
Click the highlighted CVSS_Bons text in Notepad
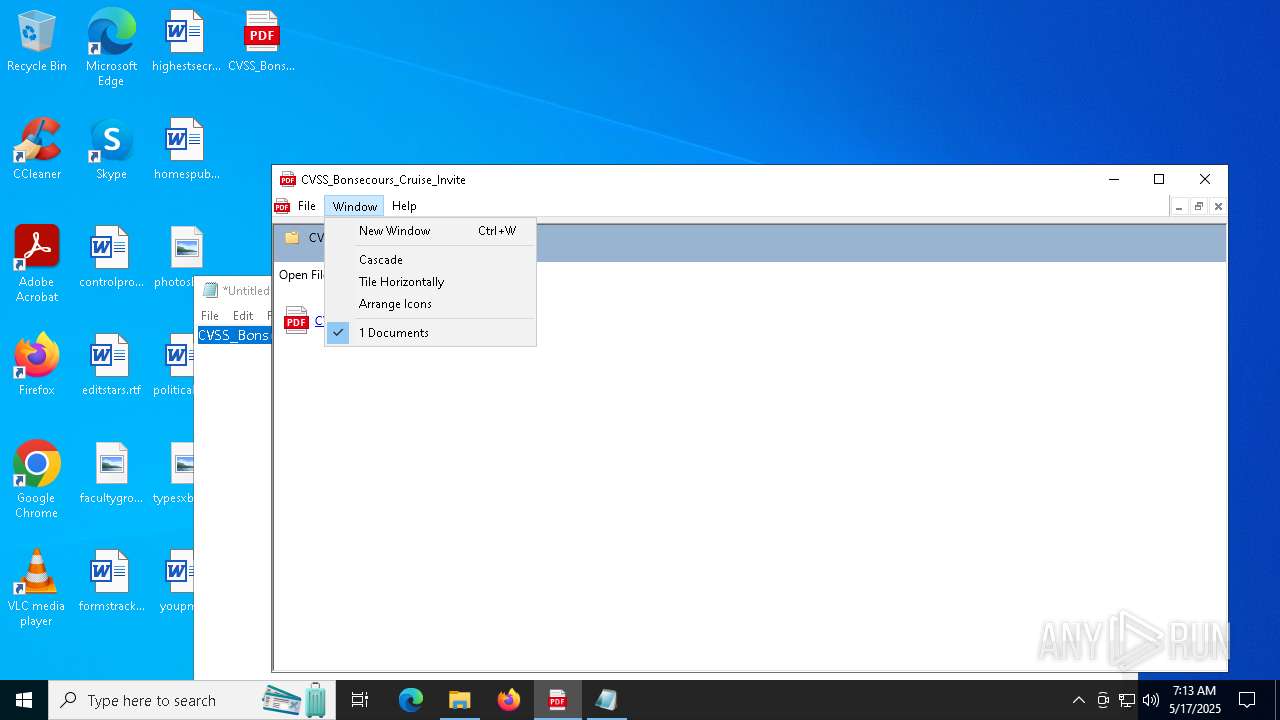coord(234,335)
